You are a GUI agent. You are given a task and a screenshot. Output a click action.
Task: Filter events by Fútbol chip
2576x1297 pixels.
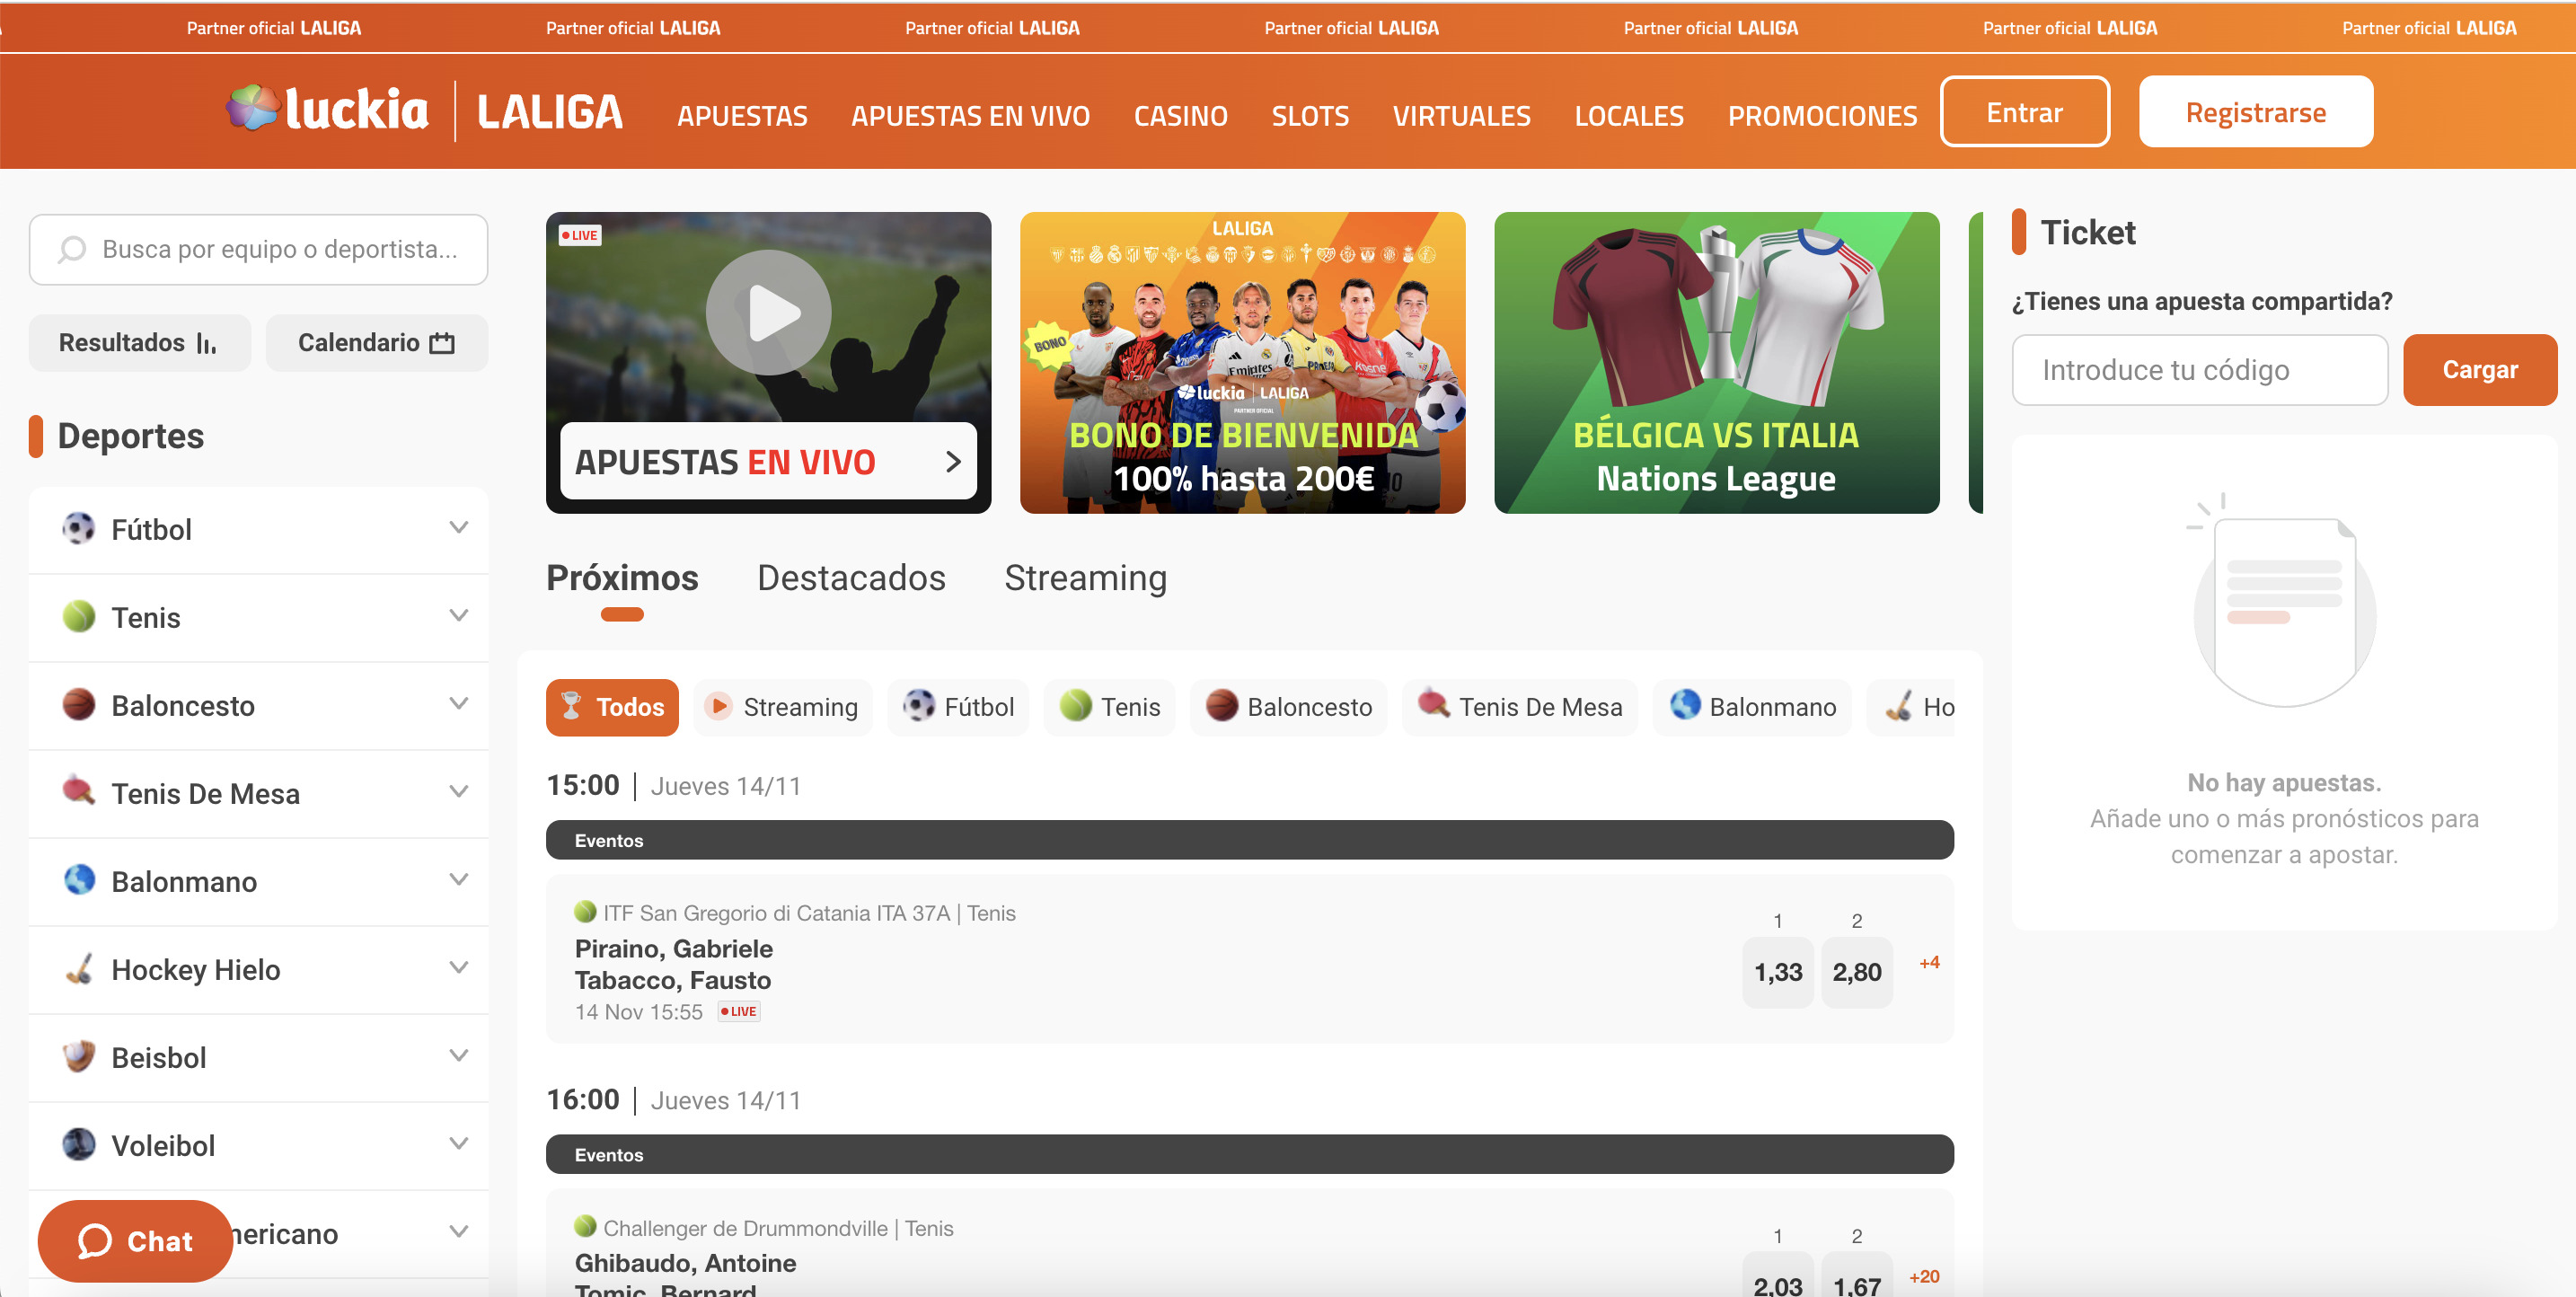tap(958, 707)
